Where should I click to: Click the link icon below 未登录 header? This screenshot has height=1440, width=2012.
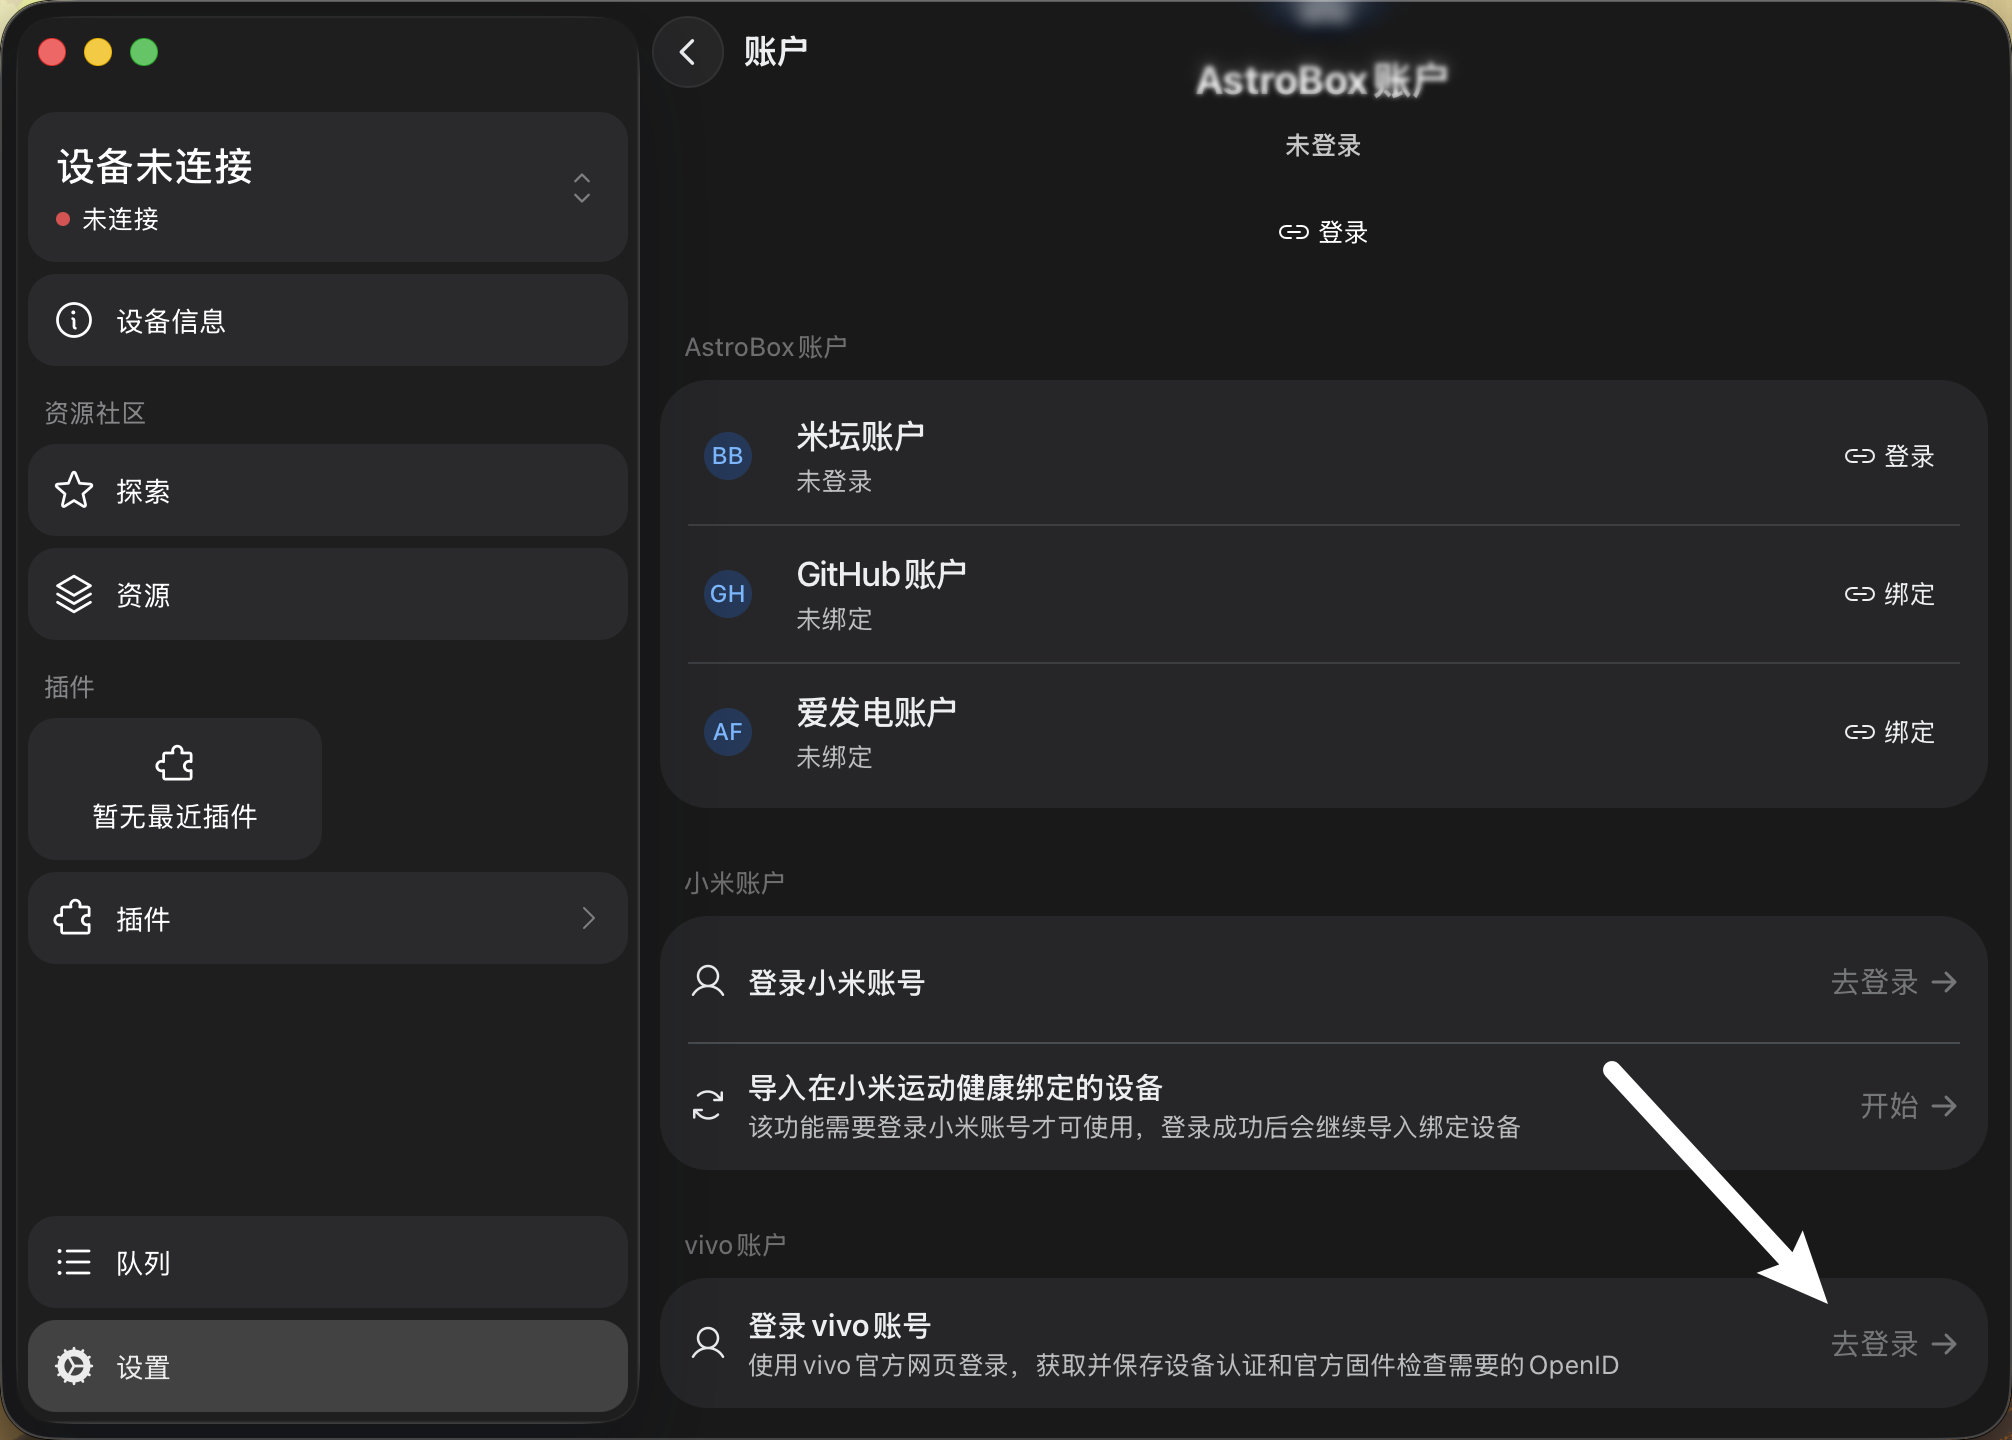point(1293,232)
